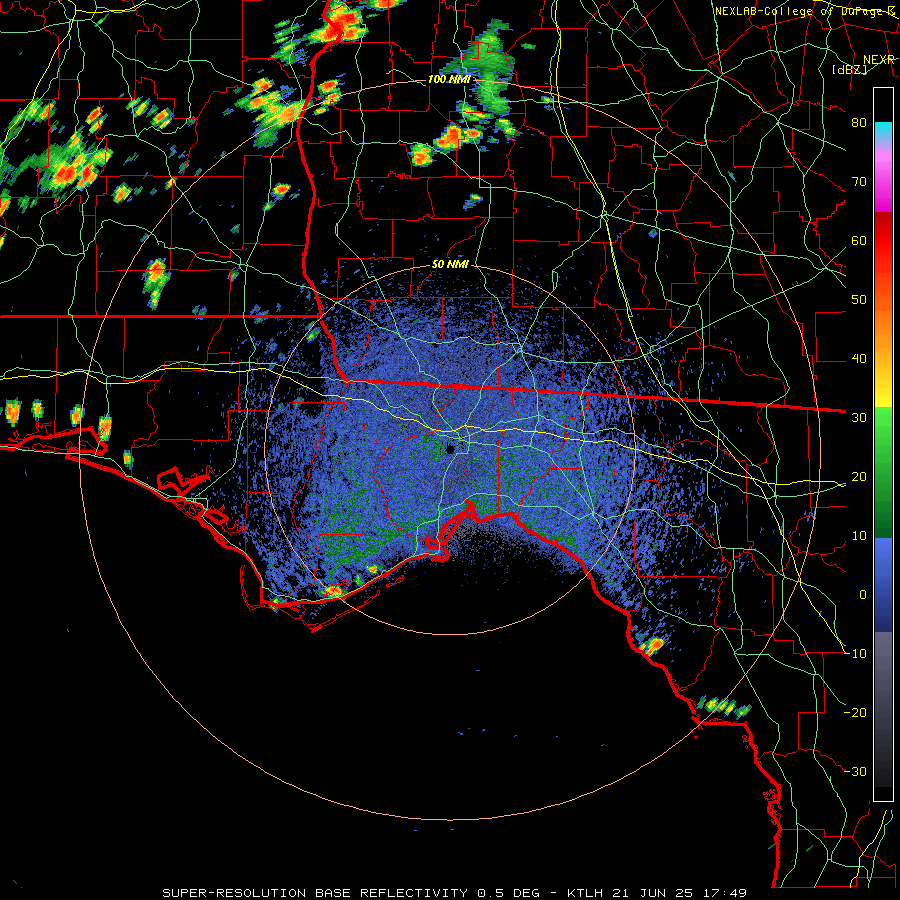Viewport: 900px width, 900px height.
Task: Click the black radar site dot at the map center
Action: pyautogui.click(x=451, y=448)
